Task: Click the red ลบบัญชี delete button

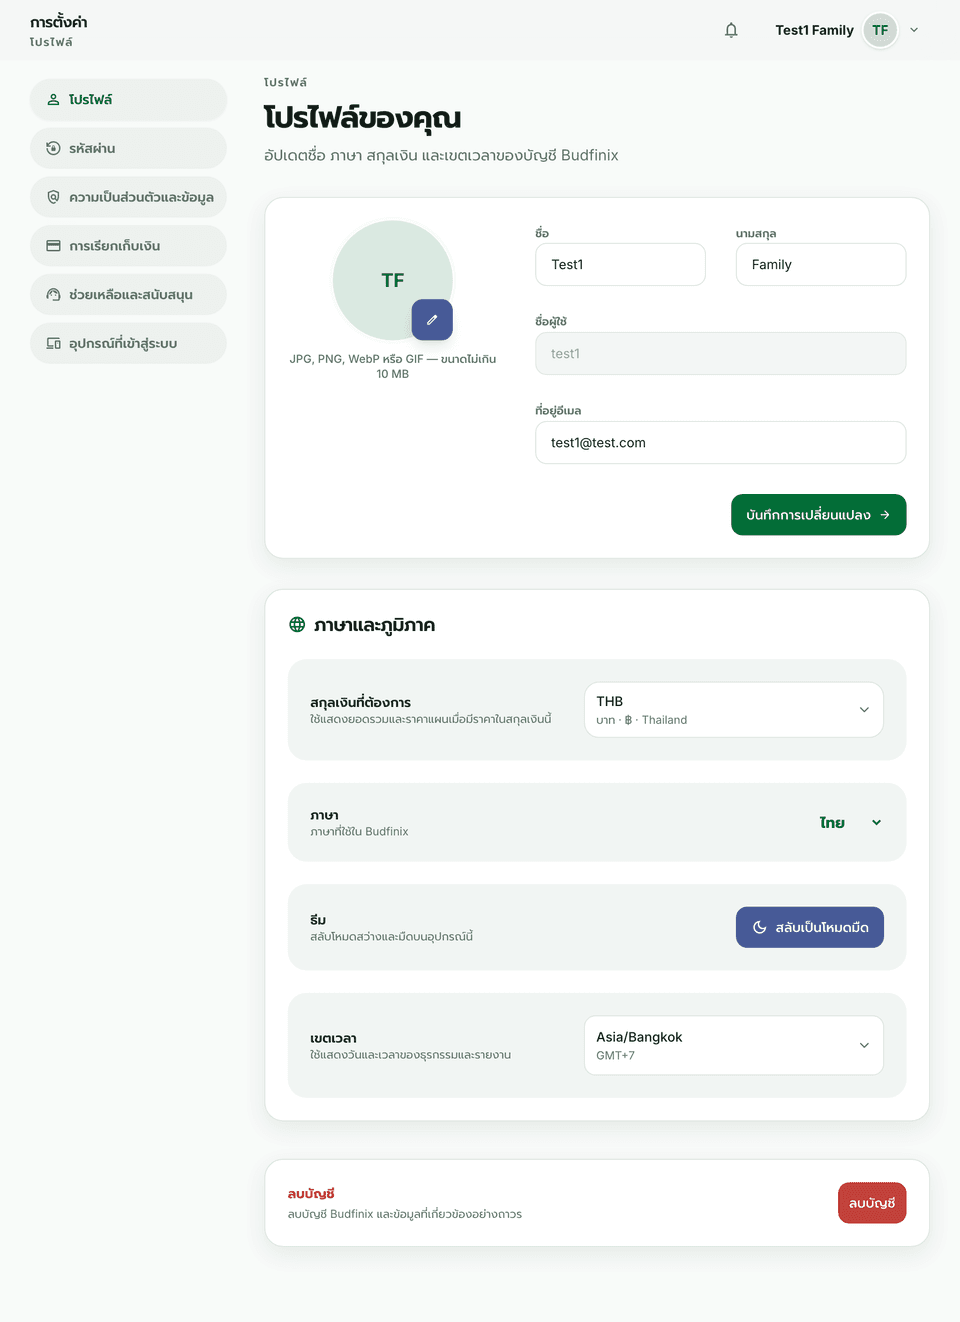Action: click(x=872, y=1203)
